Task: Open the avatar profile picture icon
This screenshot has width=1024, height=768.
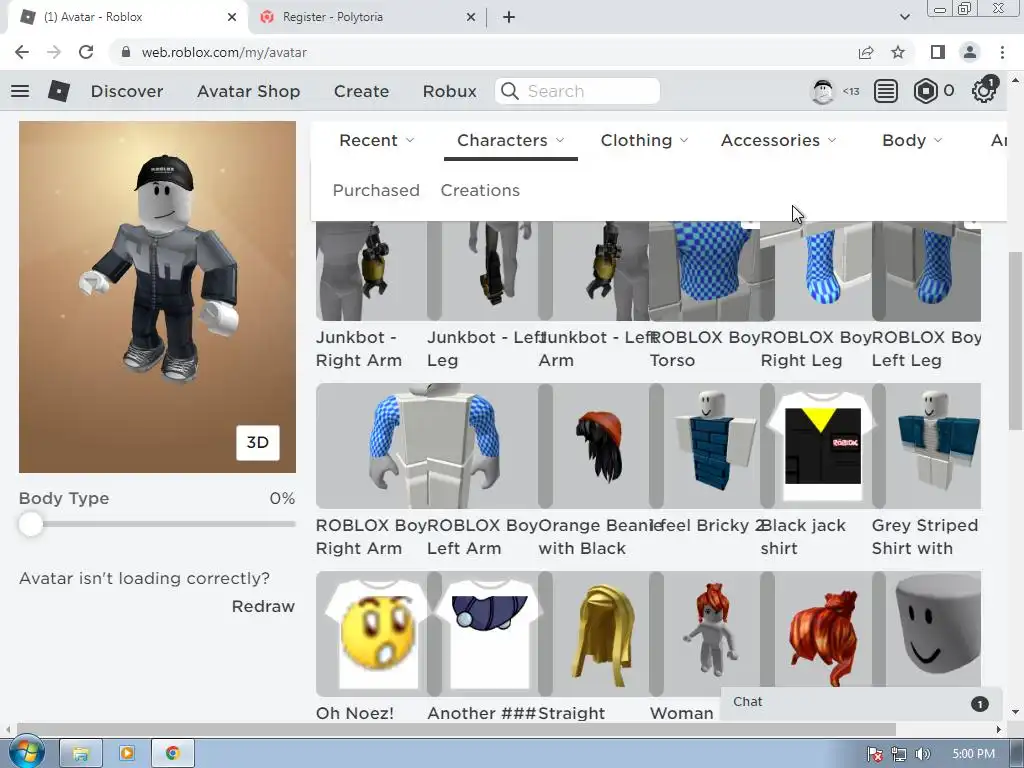Action: [822, 91]
